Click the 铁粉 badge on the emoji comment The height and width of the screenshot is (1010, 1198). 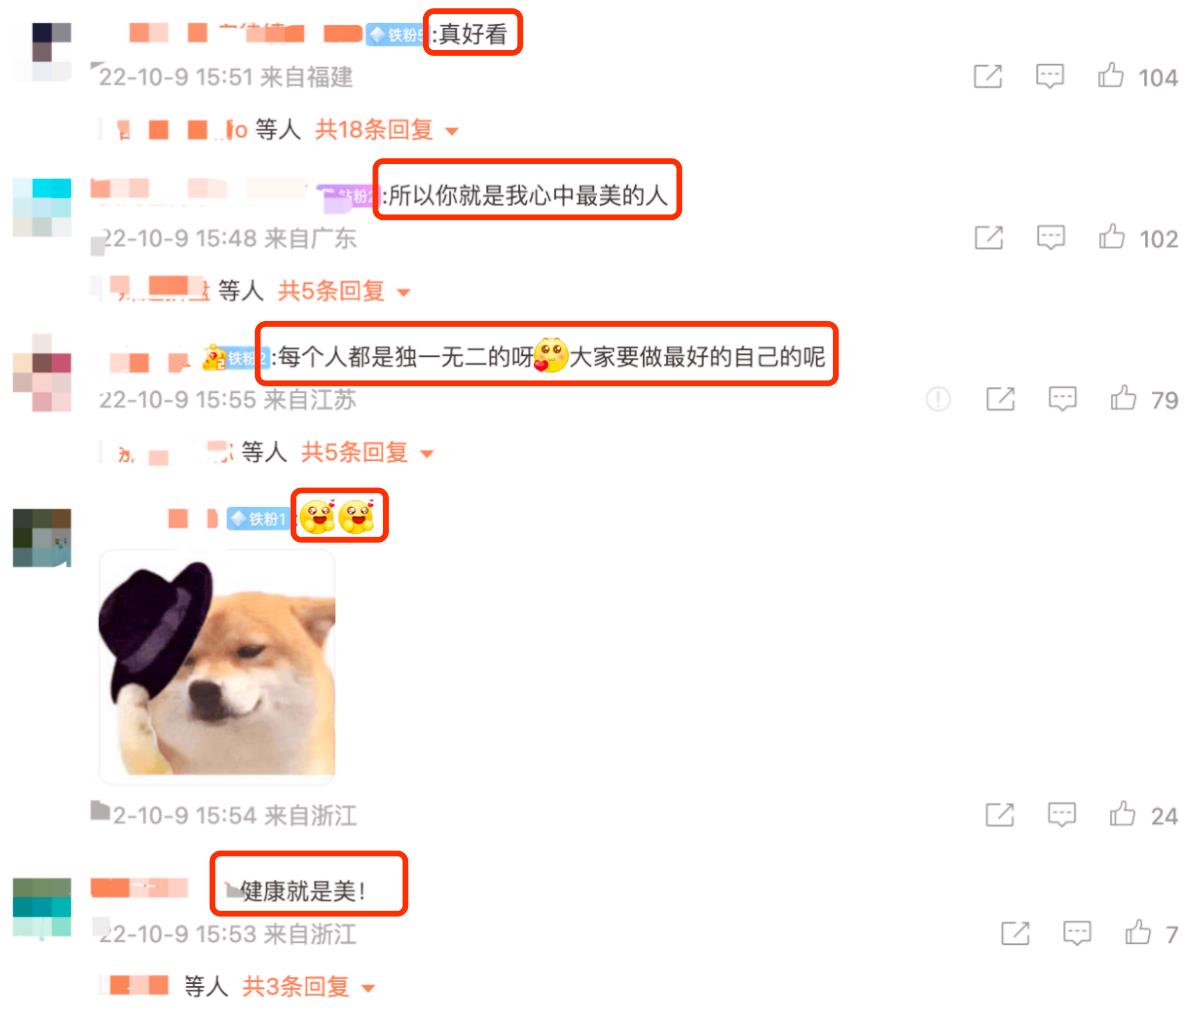coord(258,519)
